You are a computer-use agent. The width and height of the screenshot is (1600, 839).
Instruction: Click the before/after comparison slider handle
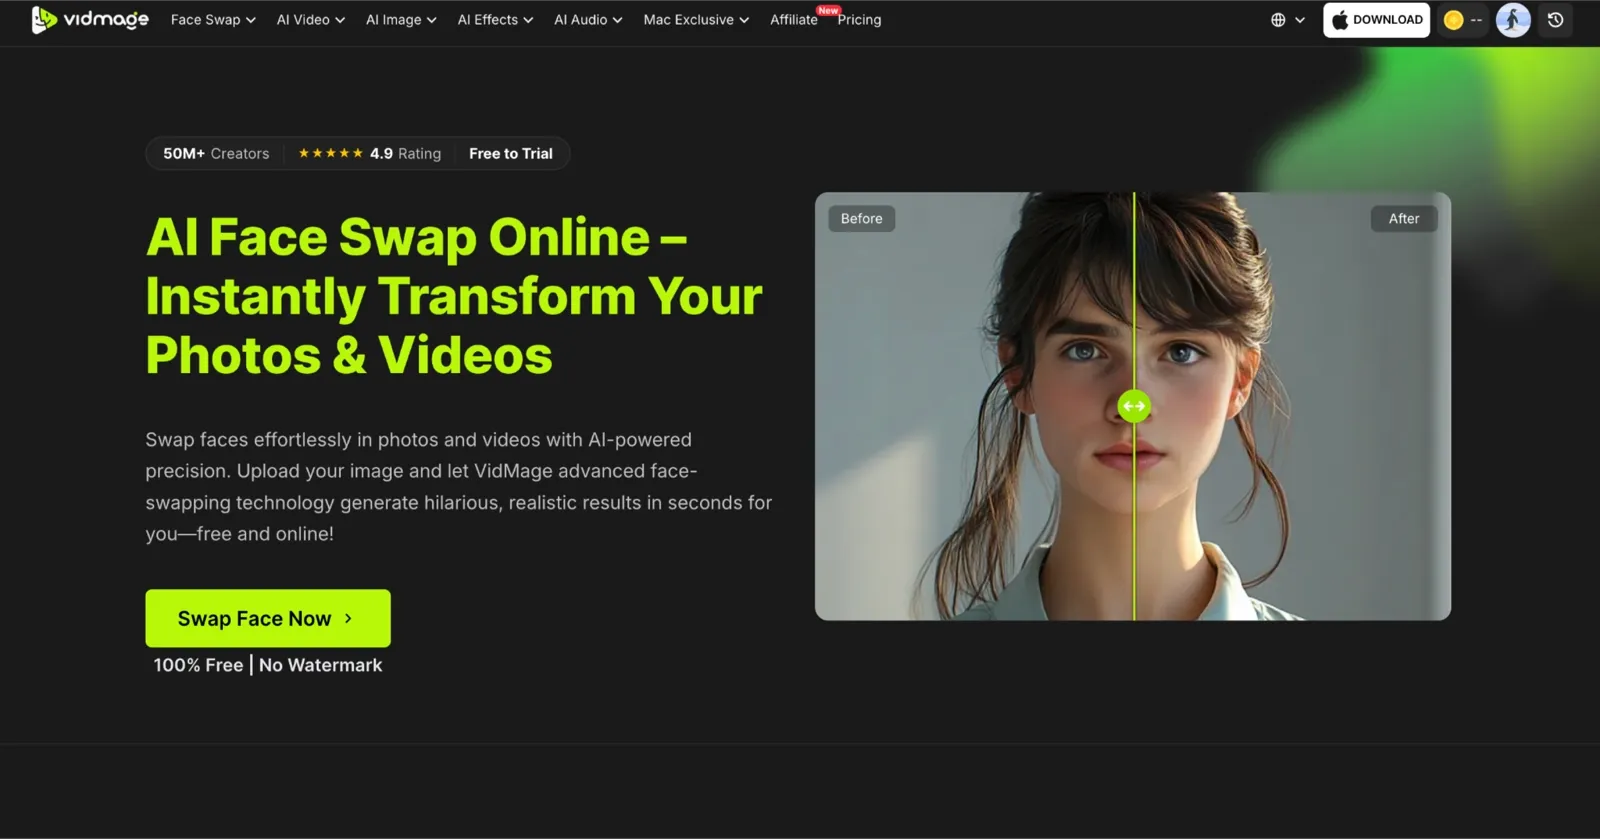1134,406
